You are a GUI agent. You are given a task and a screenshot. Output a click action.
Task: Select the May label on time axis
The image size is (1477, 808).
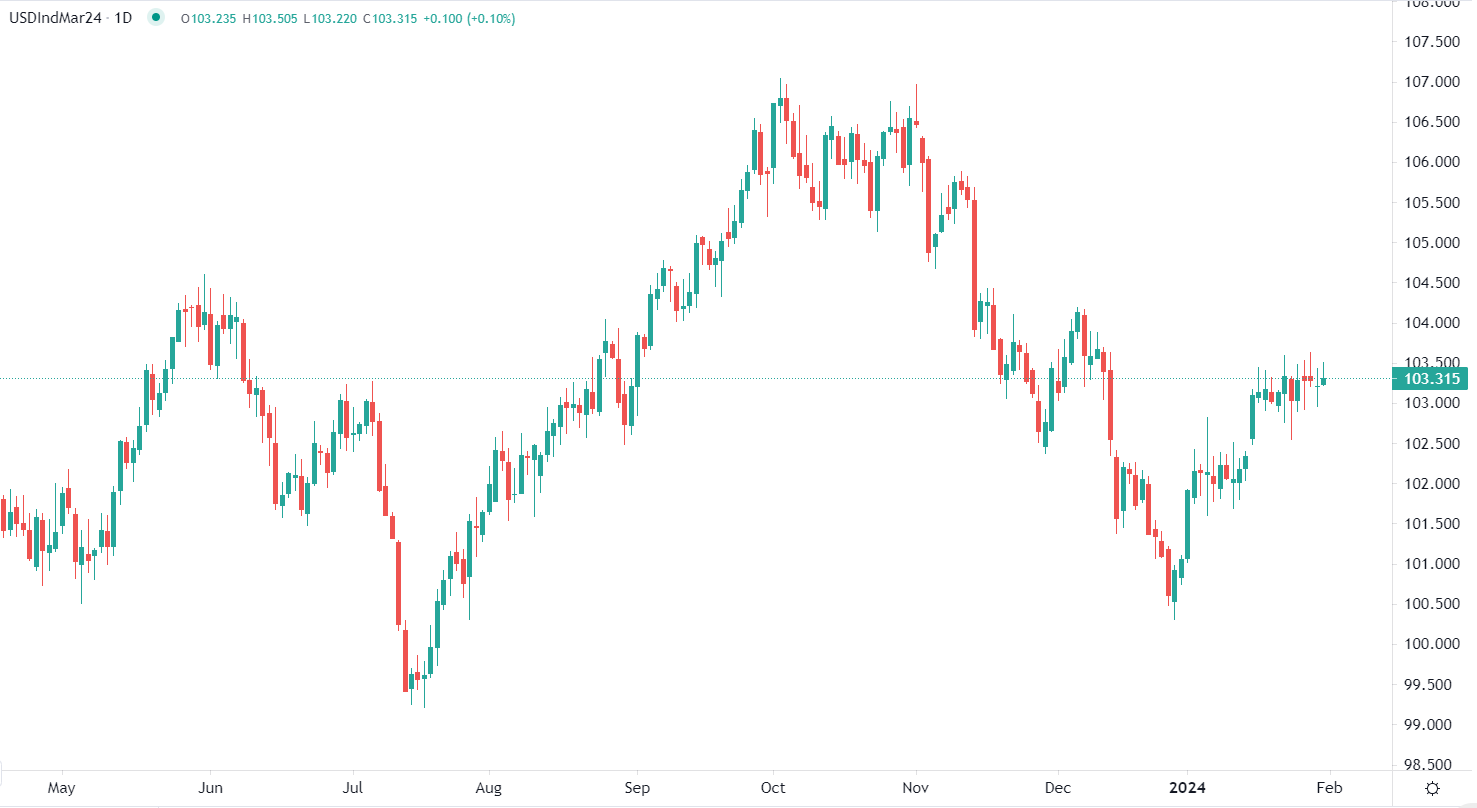coord(62,787)
